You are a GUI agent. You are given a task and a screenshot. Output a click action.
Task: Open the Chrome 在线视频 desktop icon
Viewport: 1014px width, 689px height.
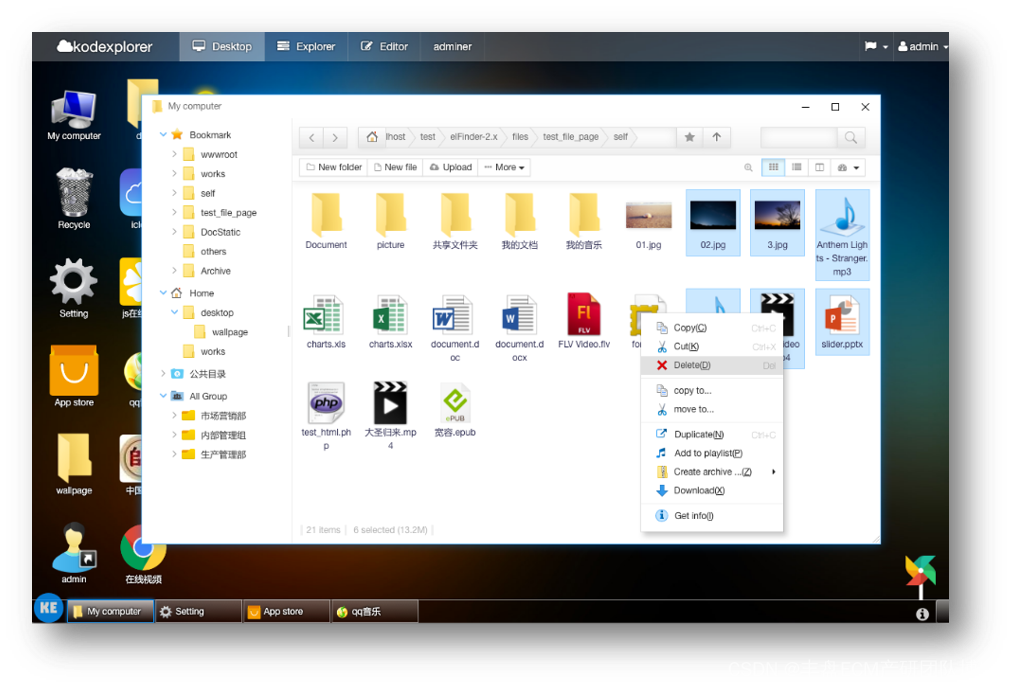click(143, 554)
